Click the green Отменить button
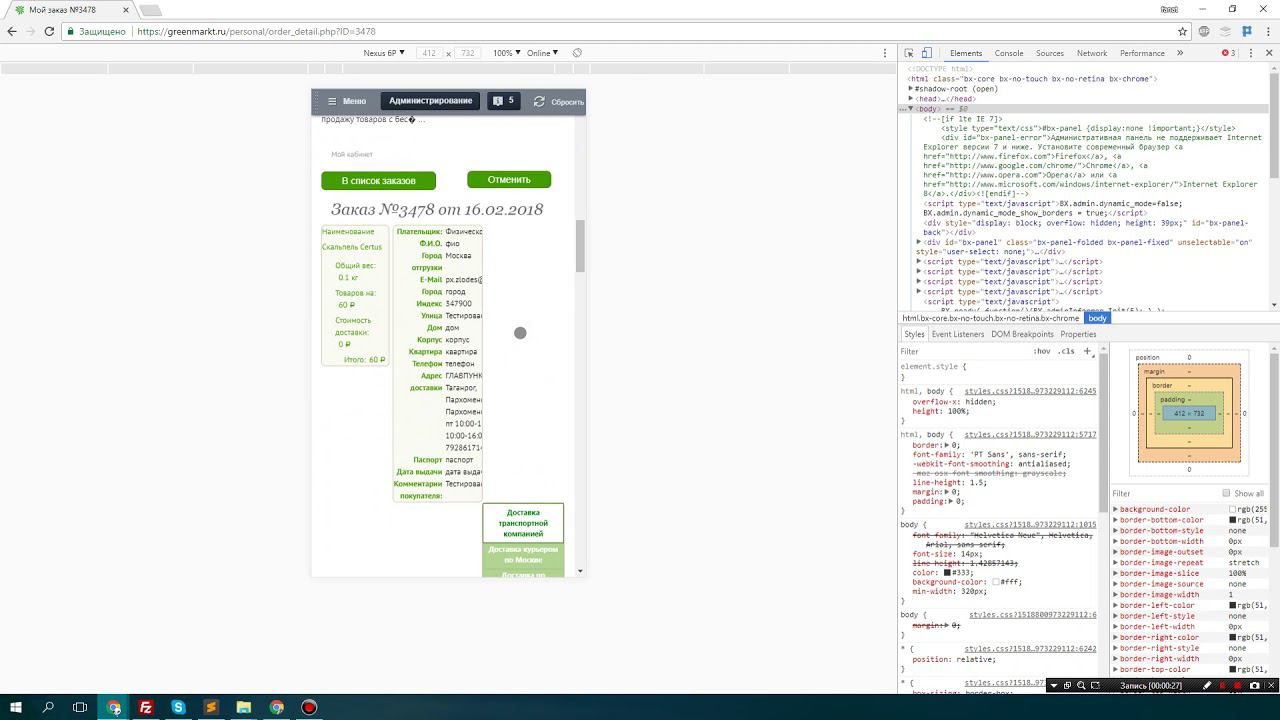This screenshot has height=720, width=1280. (509, 180)
